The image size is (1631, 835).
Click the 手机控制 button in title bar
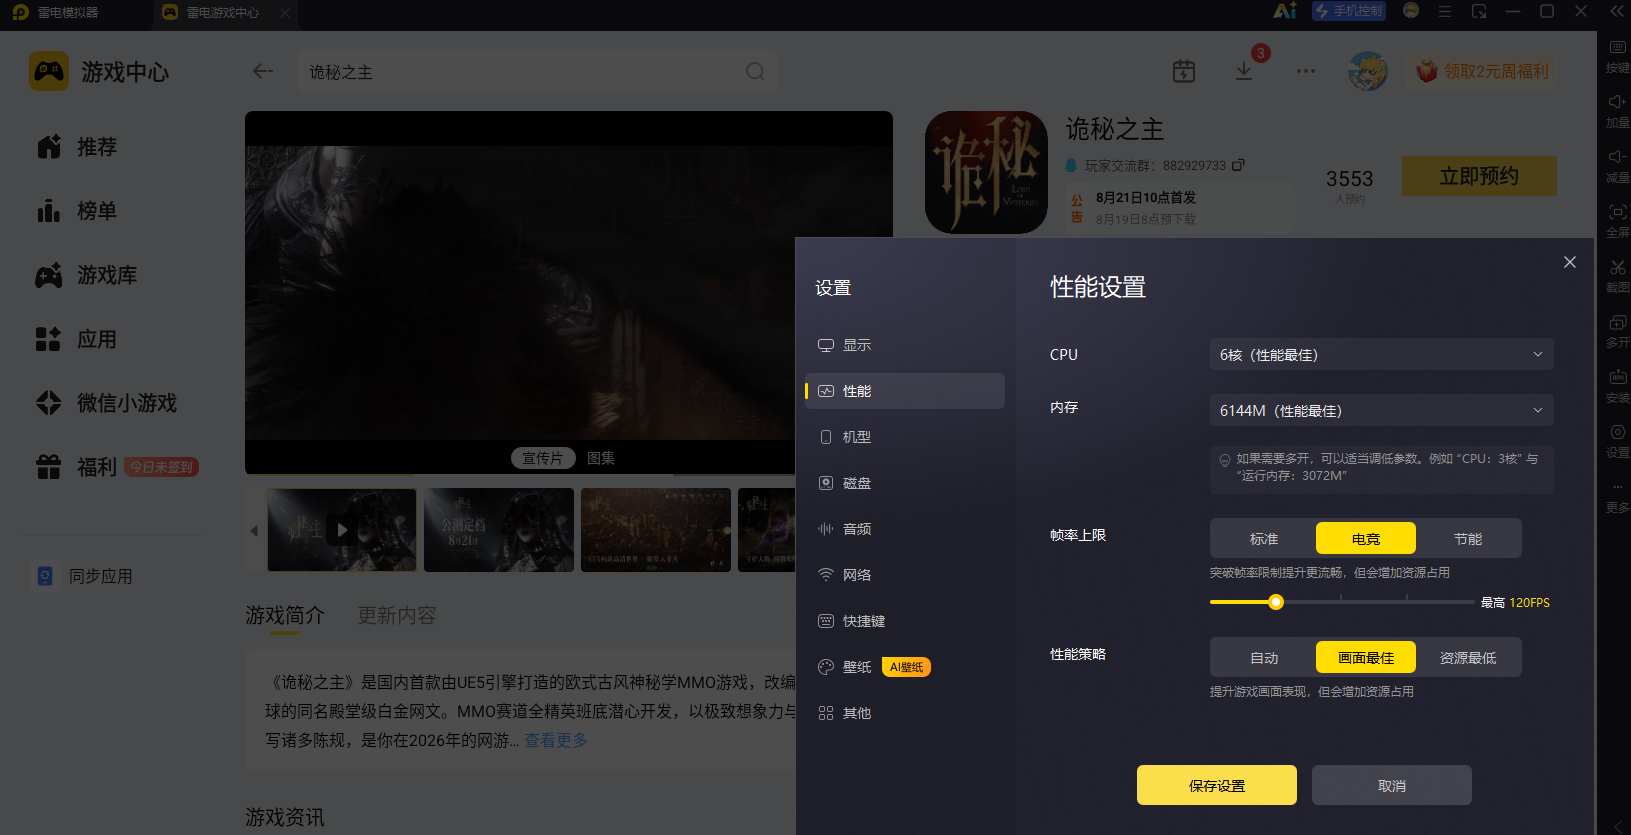[x=1349, y=11]
